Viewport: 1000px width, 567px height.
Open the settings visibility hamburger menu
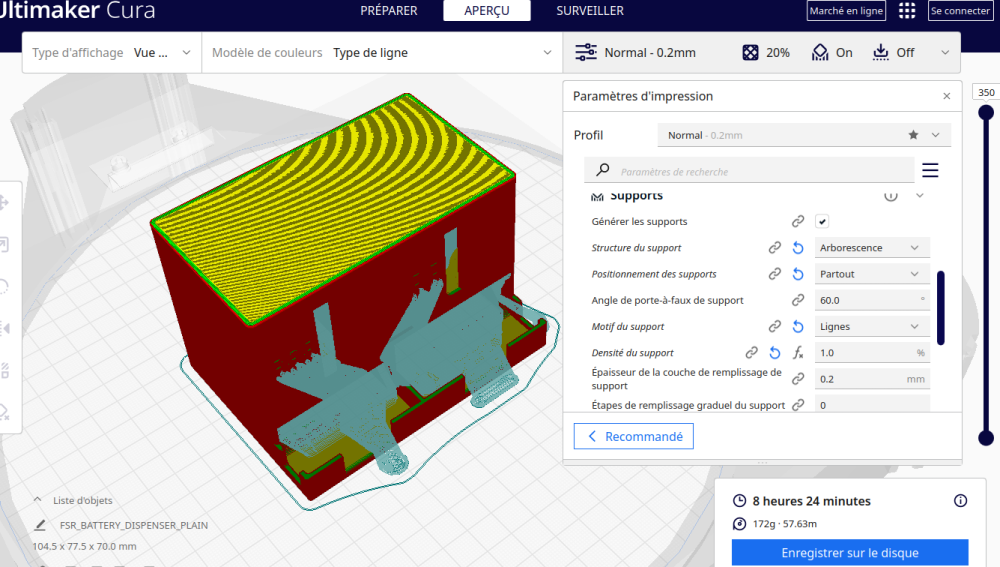(x=930, y=170)
